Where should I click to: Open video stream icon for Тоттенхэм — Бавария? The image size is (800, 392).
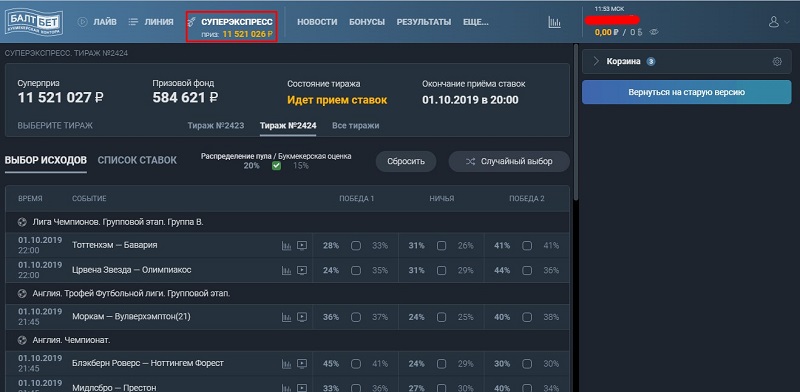(302, 246)
